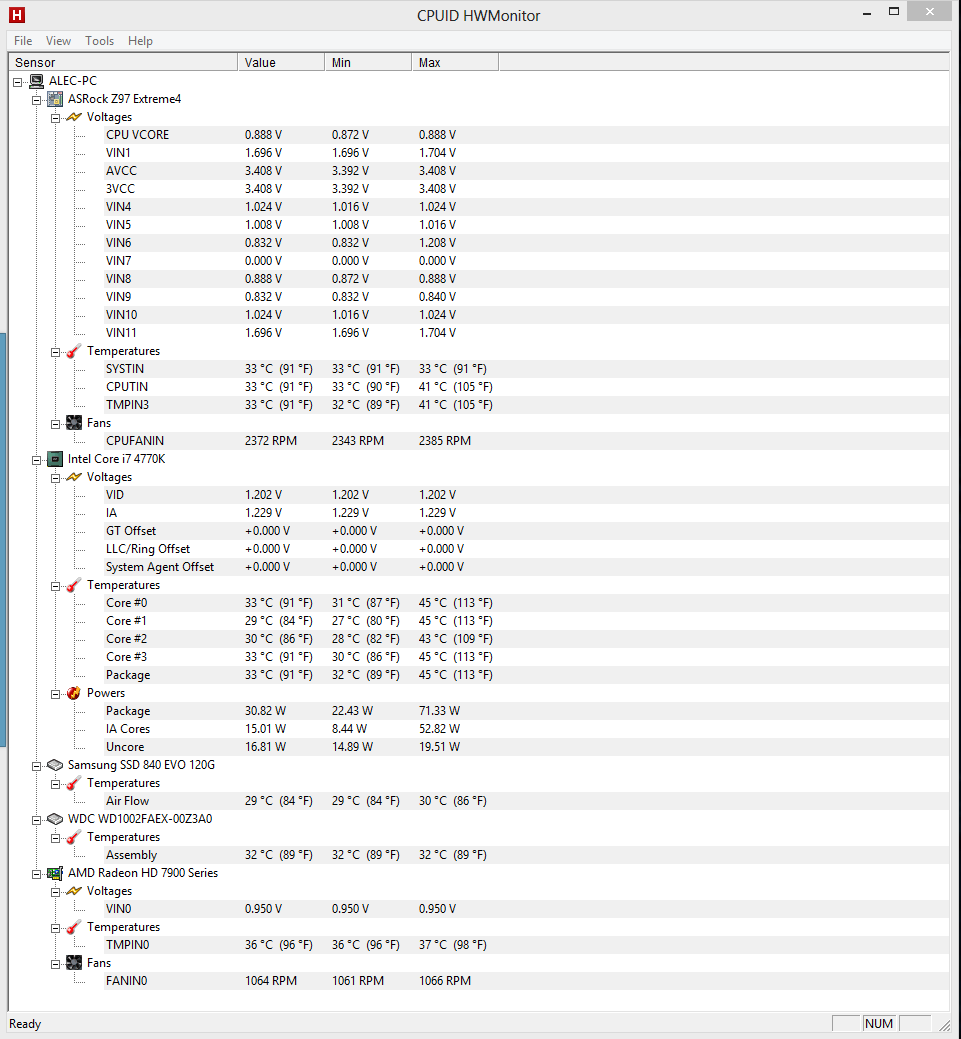Select the CPUTIN temperature row
Viewport: 961px width, 1039px height.
526,387
